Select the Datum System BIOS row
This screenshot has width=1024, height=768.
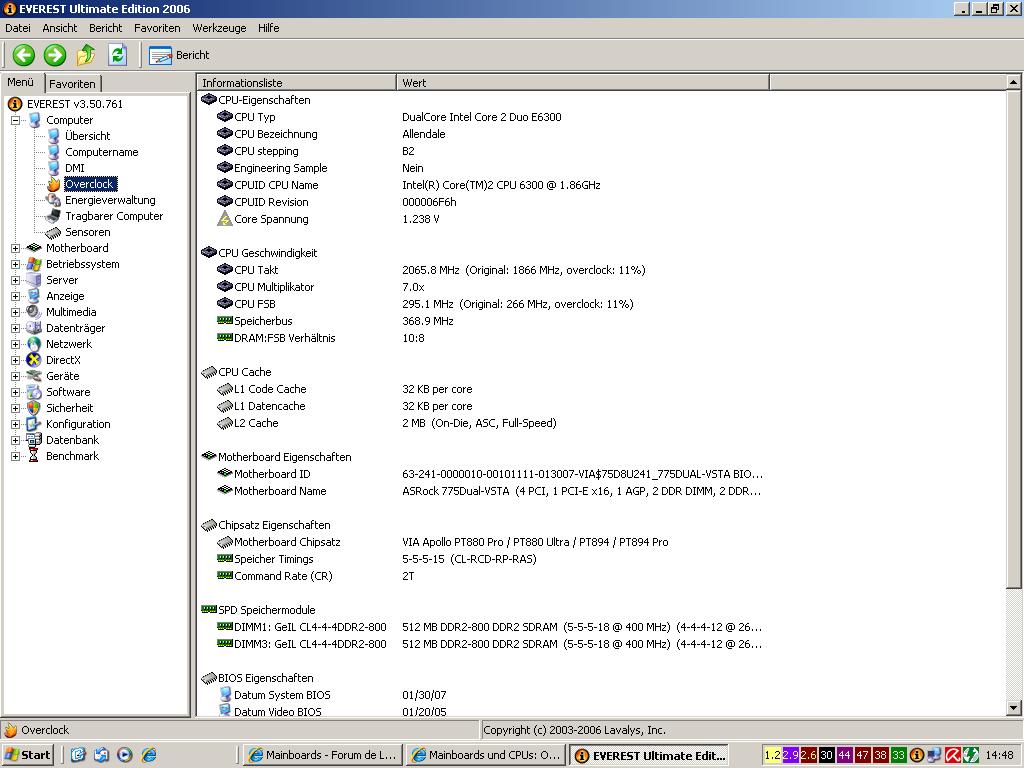pyautogui.click(x=483, y=694)
